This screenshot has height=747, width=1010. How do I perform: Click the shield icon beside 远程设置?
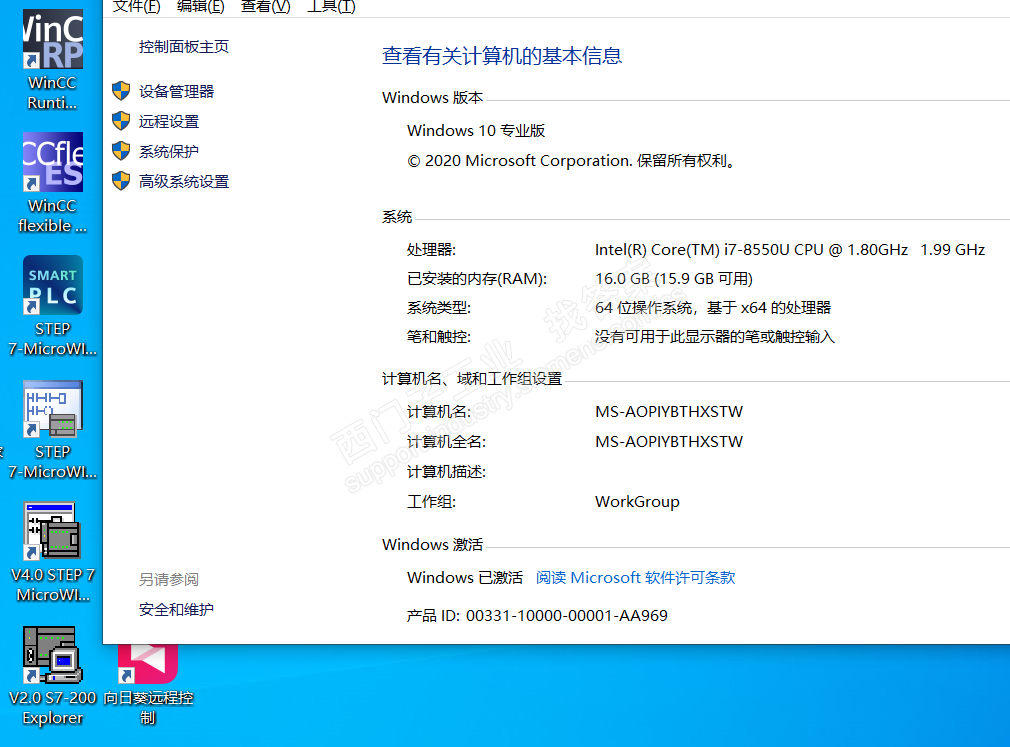pyautogui.click(x=121, y=121)
